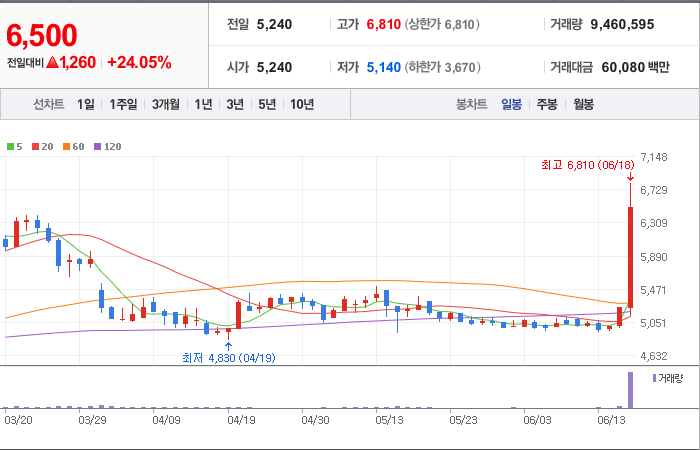The height and width of the screenshot is (450, 700).
Task: Click red 20-day moving average swatch
Action: tap(35, 146)
